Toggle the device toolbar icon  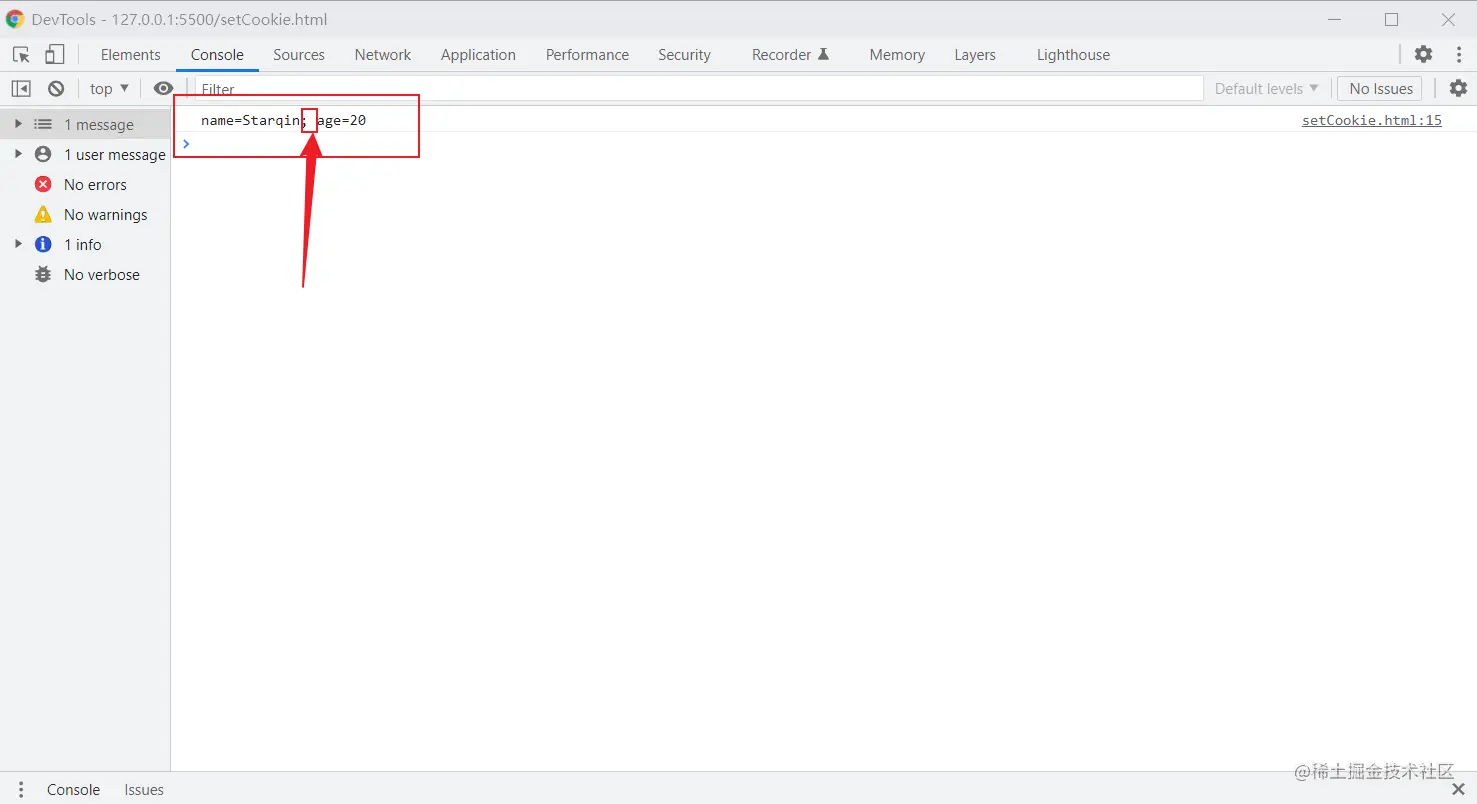tap(55, 54)
